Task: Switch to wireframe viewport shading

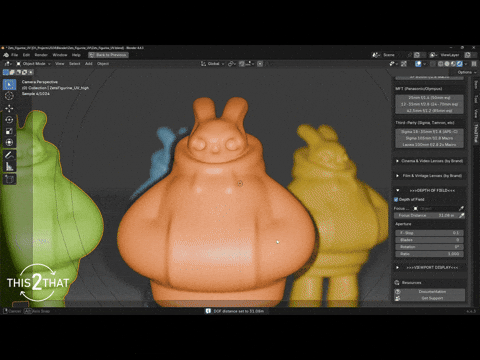Action: click(441, 64)
